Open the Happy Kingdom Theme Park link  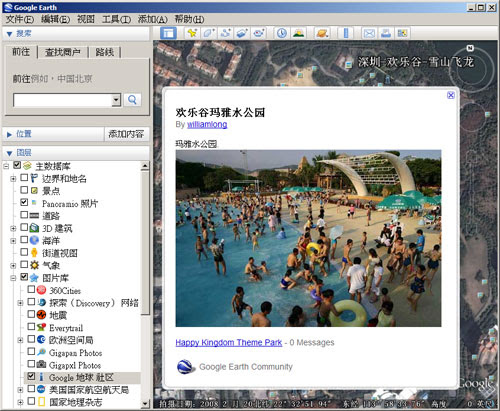229,343
